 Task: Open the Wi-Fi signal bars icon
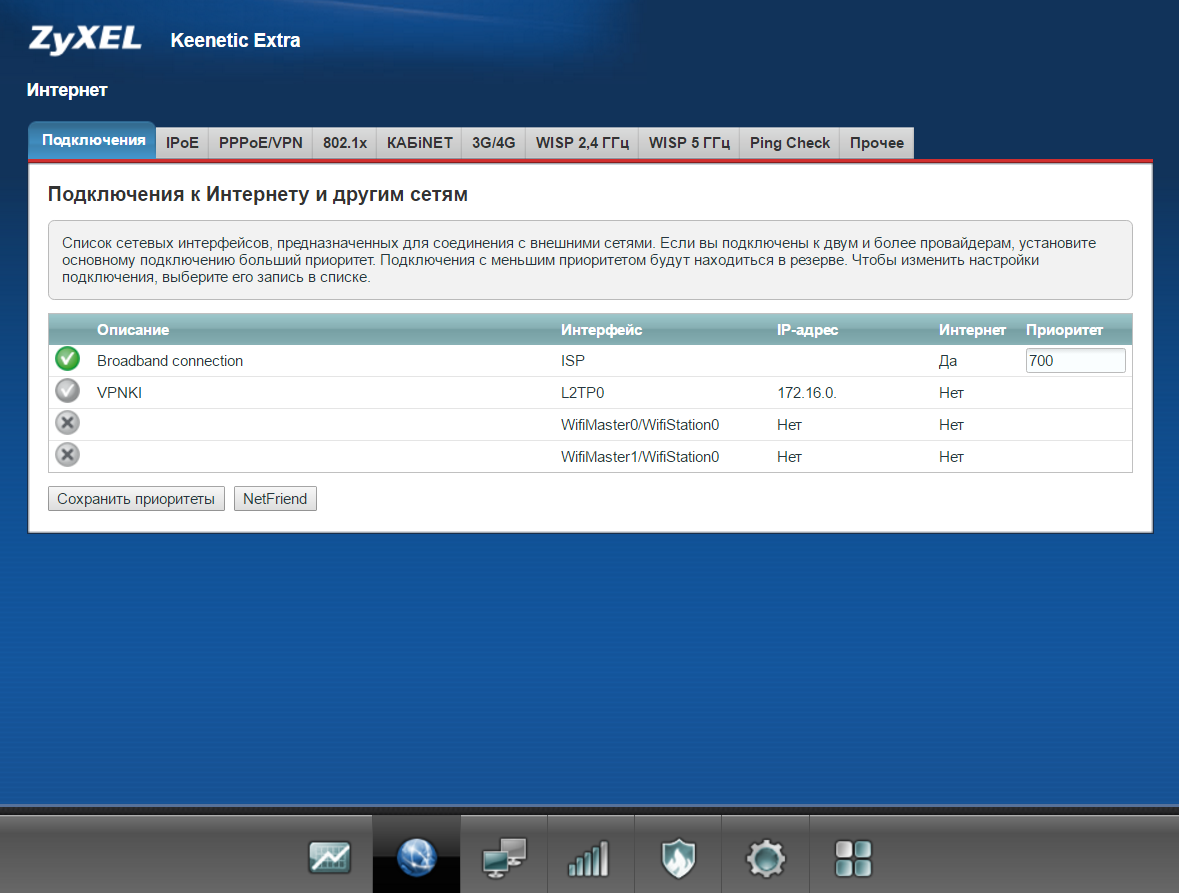coord(590,857)
